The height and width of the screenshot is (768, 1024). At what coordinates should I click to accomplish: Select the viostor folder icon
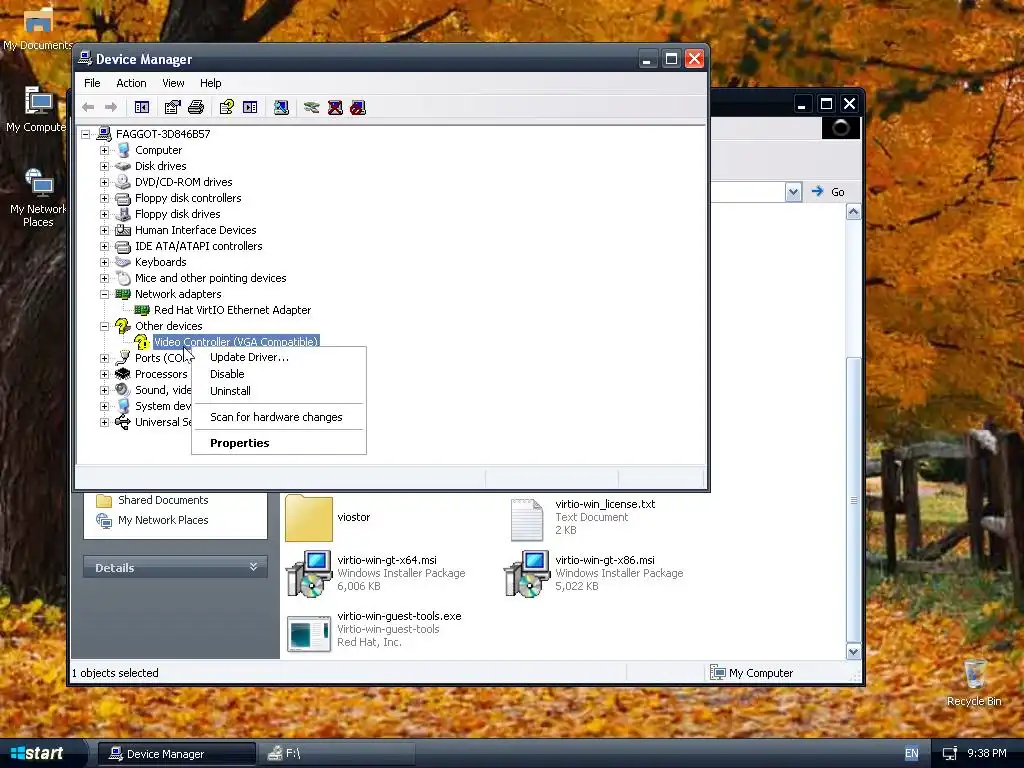point(309,518)
